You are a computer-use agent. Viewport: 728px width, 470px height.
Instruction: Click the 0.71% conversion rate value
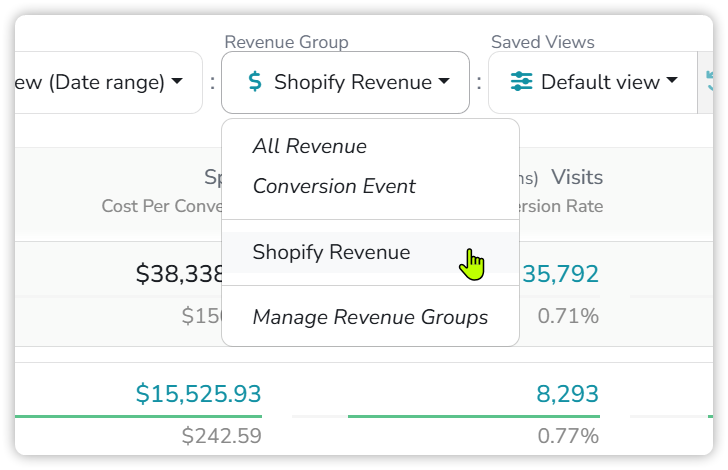568,316
